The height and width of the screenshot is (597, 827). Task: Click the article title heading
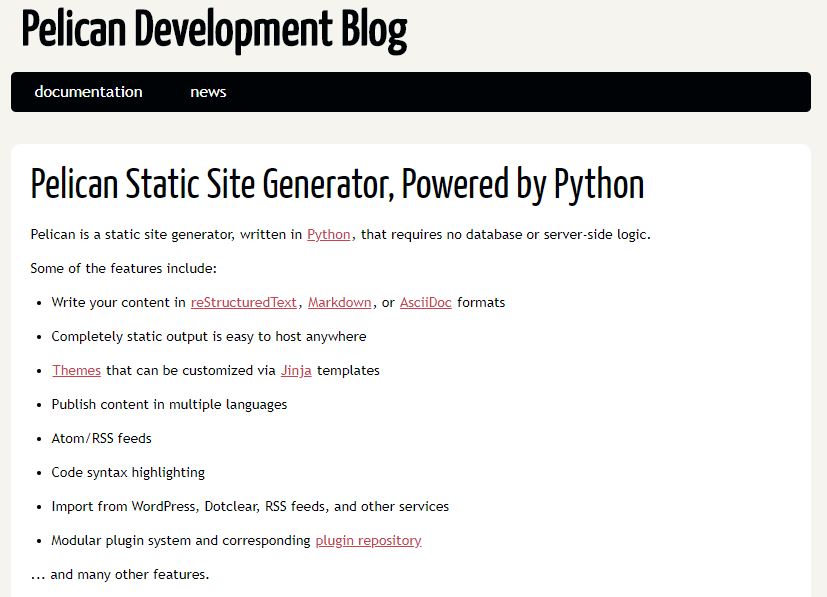337,185
